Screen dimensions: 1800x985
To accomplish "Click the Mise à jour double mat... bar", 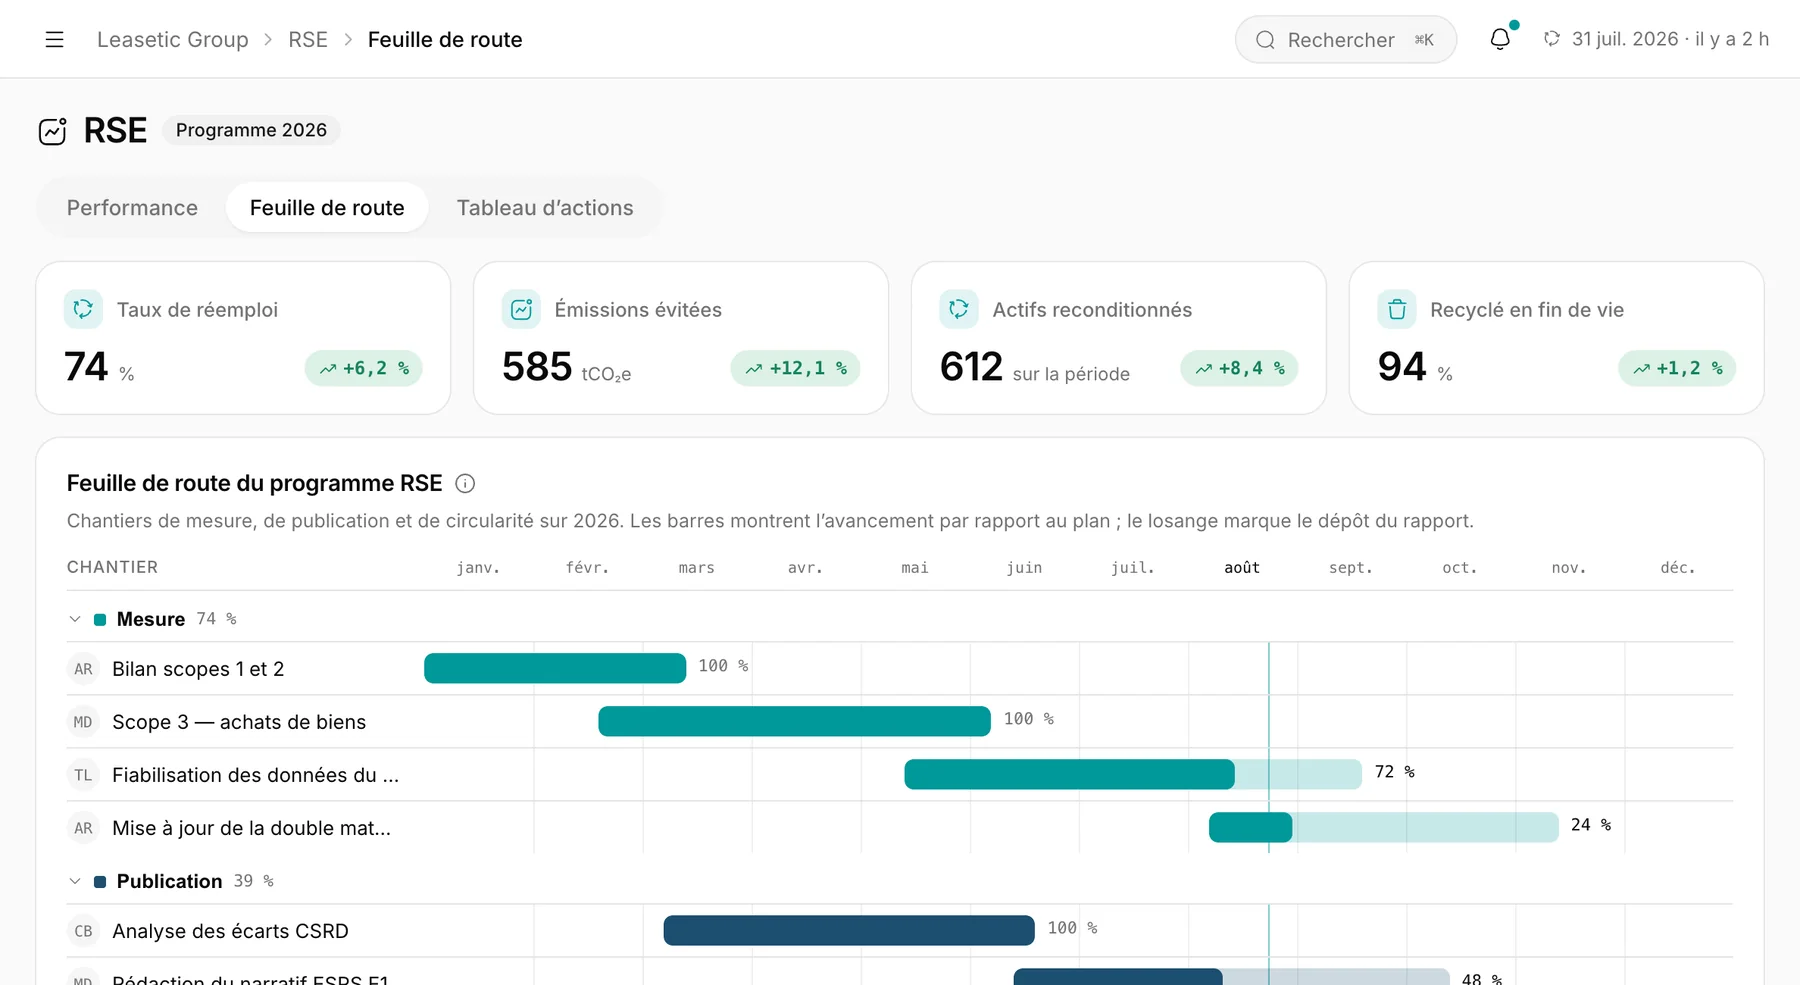I will [1384, 827].
